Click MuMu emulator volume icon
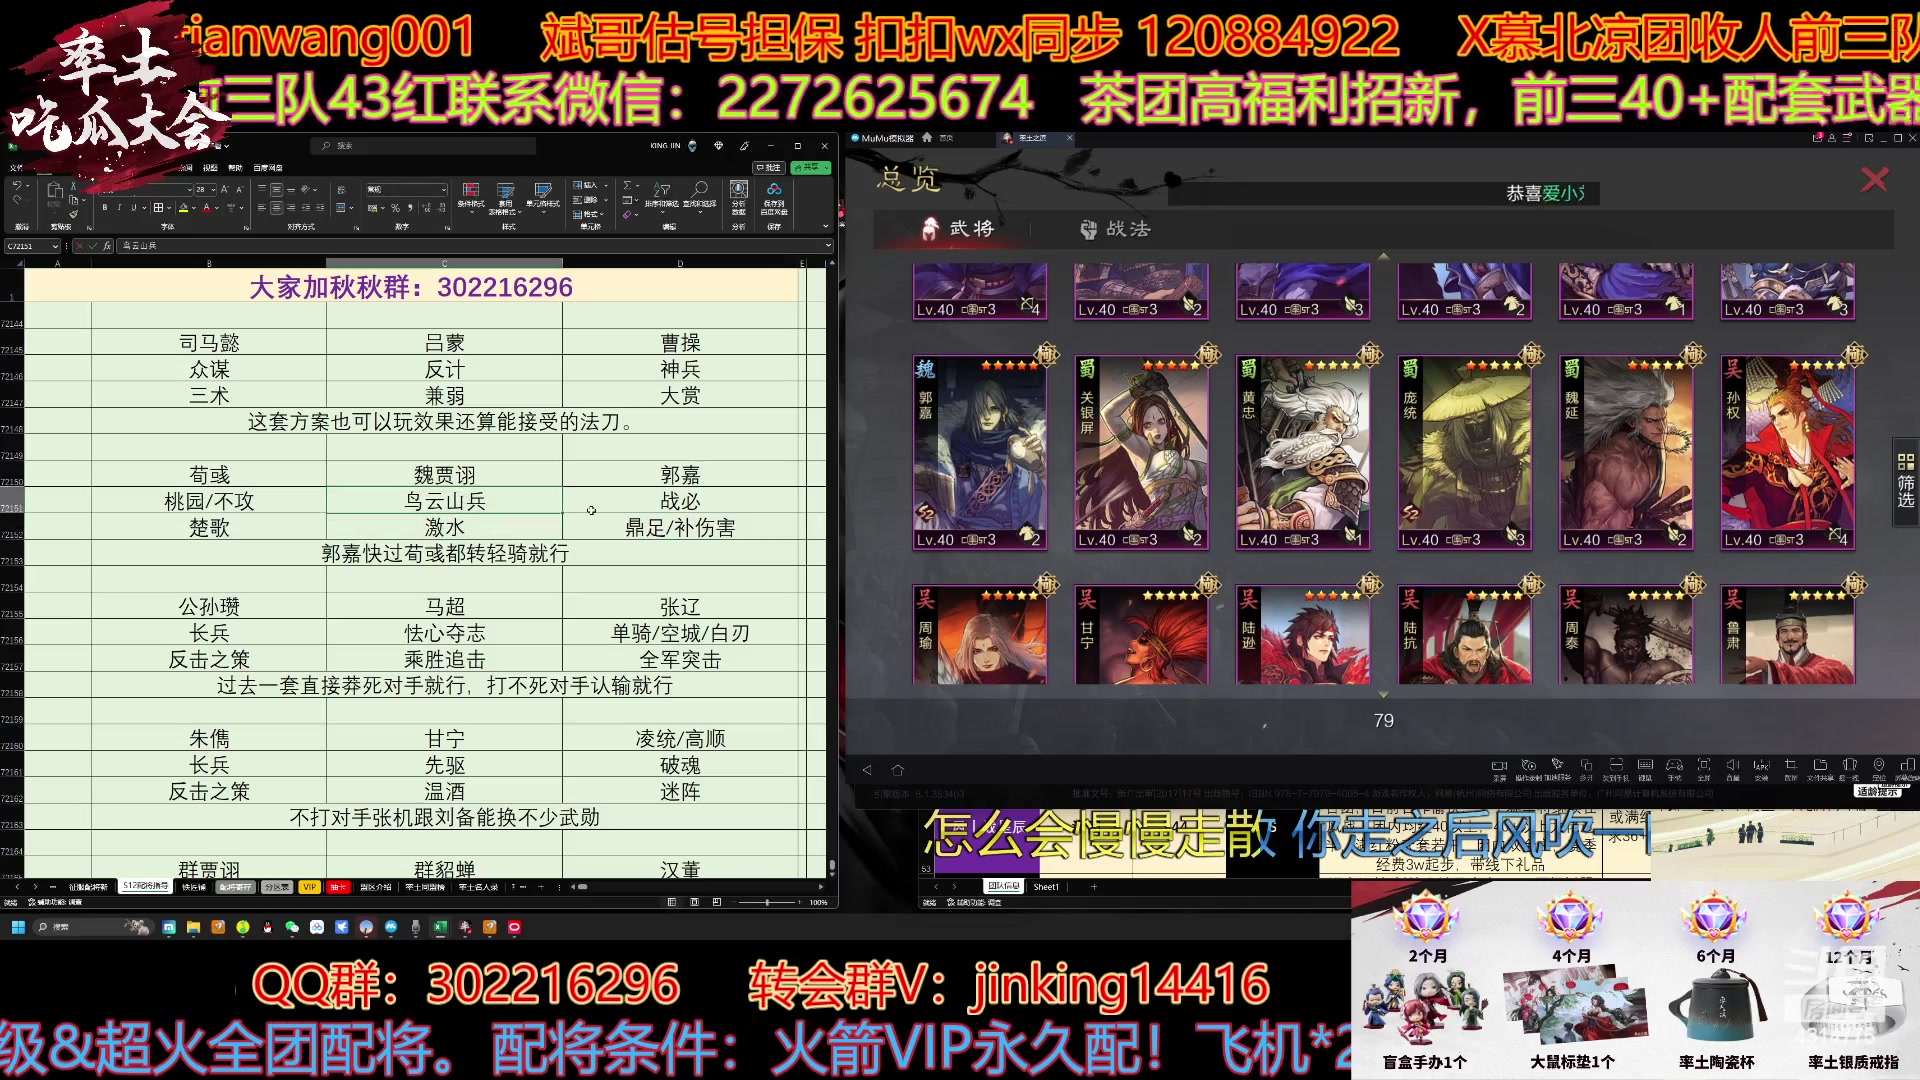Screen dimensions: 1920x1080 (1733, 765)
